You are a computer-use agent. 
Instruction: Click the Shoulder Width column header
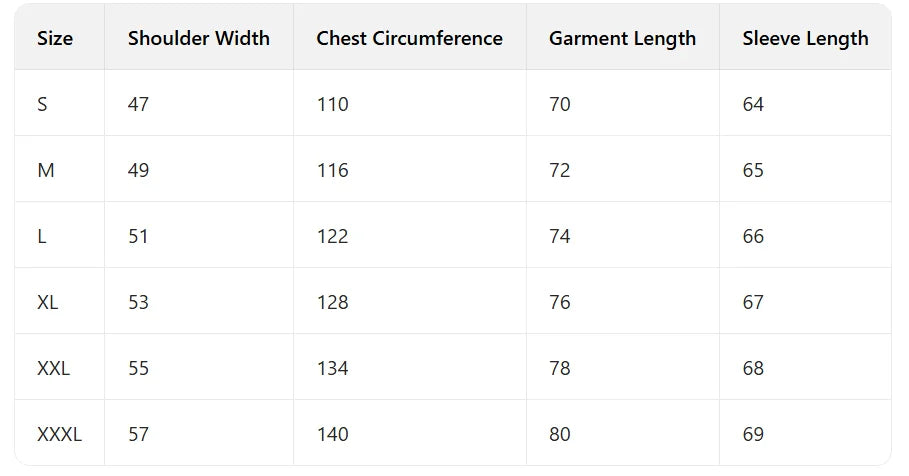199,39
